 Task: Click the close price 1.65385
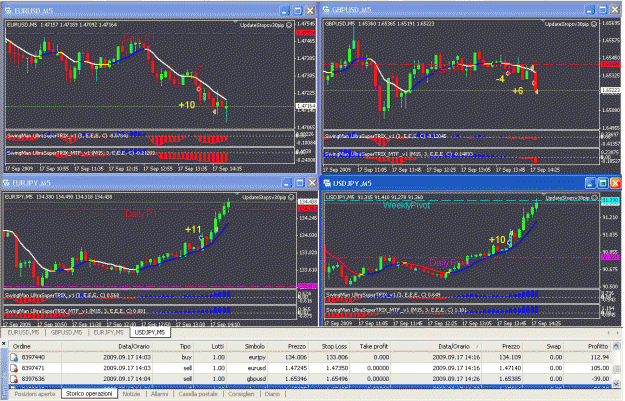(x=511, y=379)
